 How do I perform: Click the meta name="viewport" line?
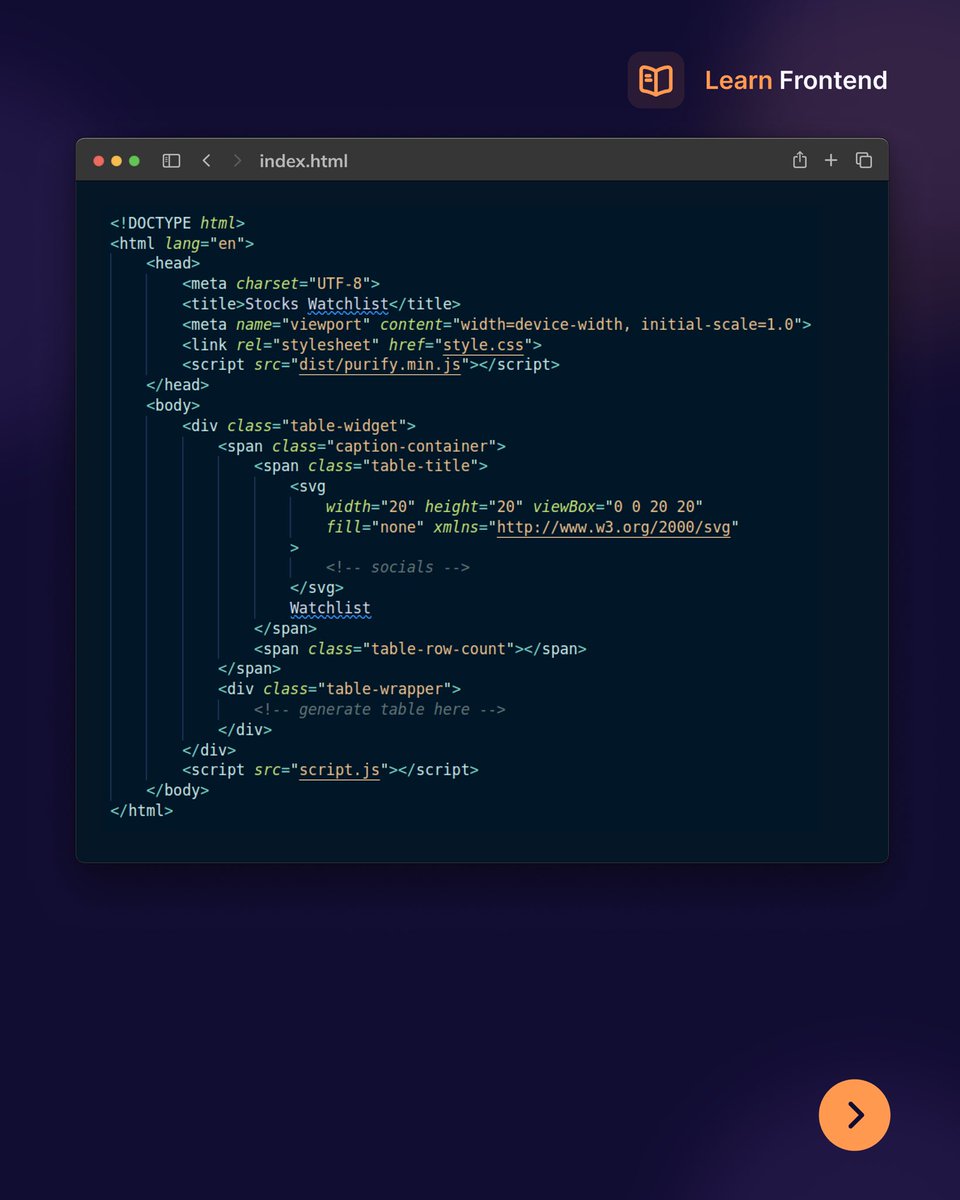(497, 324)
